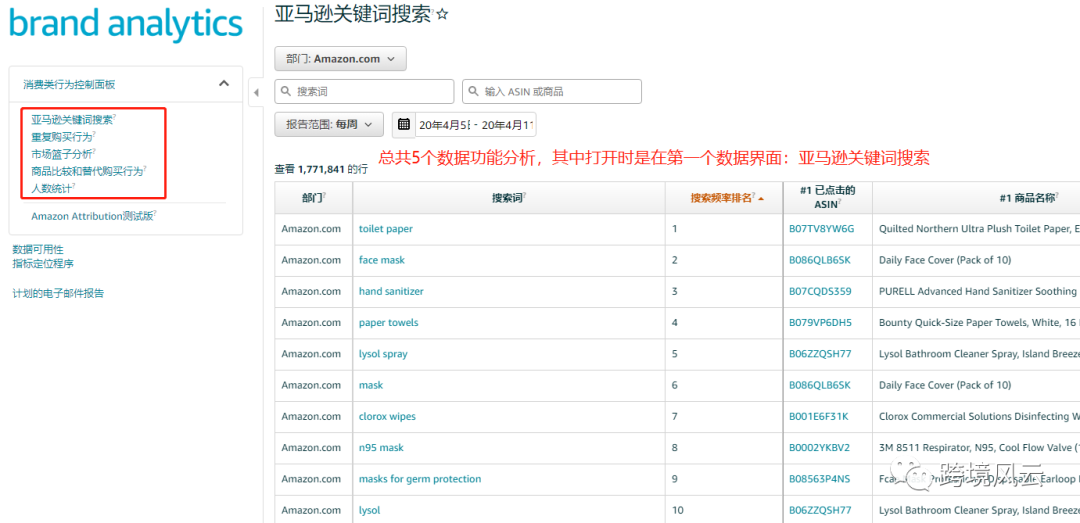
Task: Open the 部门: Amazon.com dropdown
Action: pos(340,59)
